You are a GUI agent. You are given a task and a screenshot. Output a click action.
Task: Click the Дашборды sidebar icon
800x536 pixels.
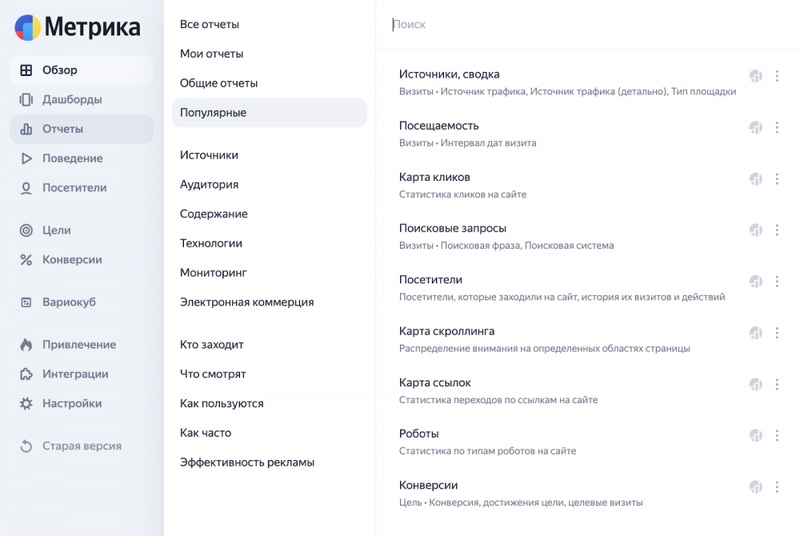coord(26,99)
